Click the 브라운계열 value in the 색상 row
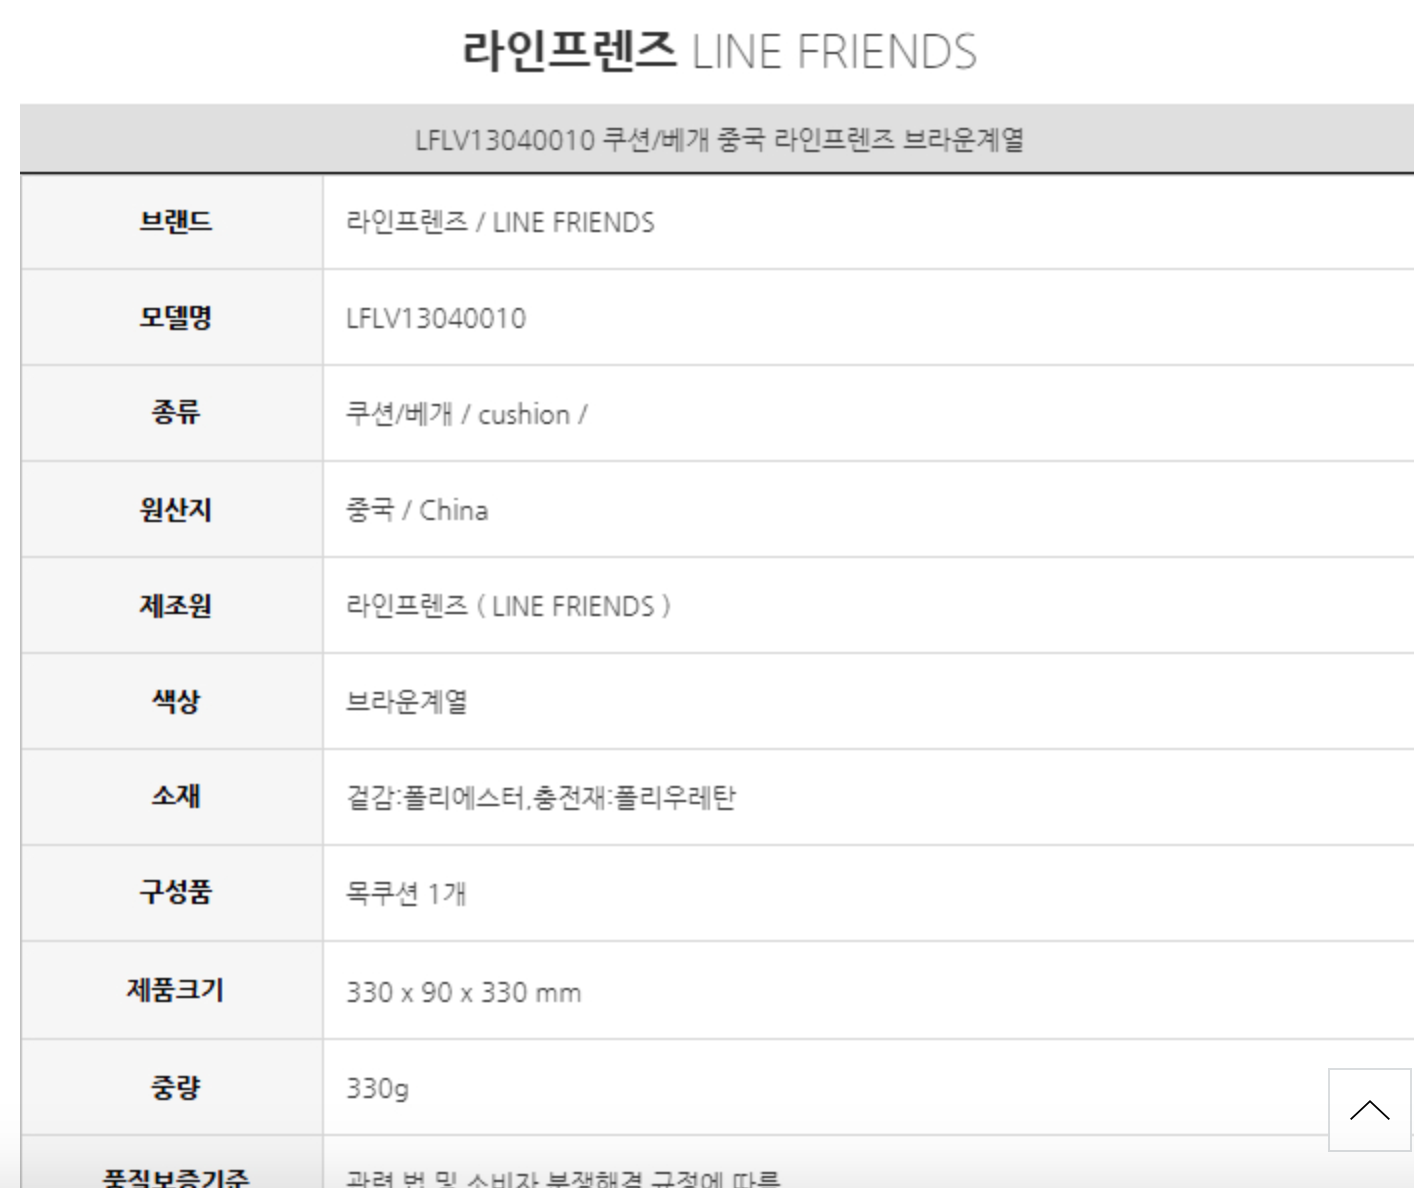 point(406,702)
